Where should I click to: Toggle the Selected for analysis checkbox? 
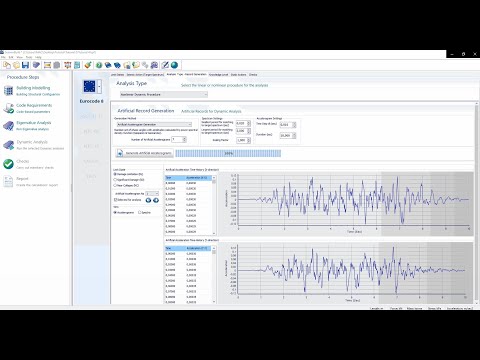coord(128,200)
